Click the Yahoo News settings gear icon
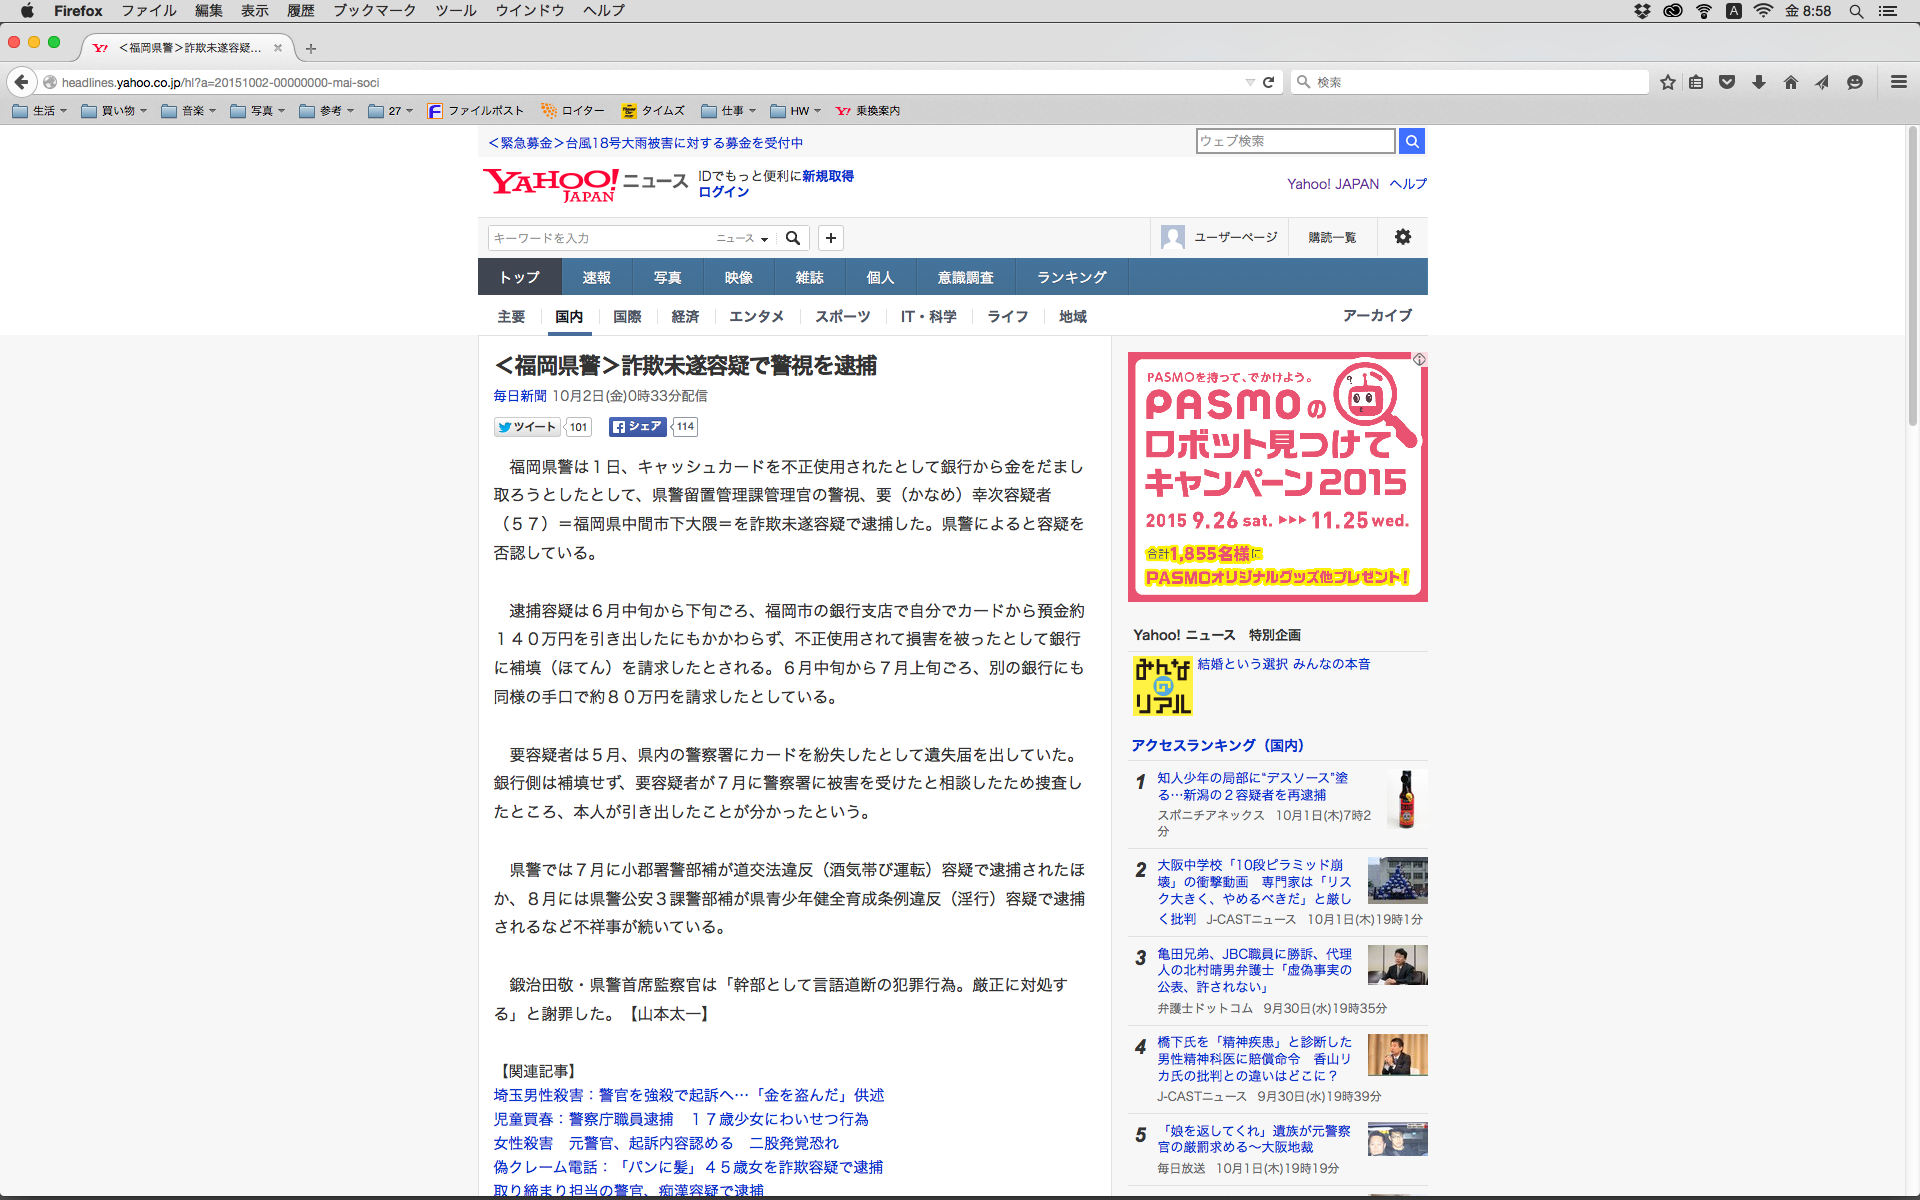The height and width of the screenshot is (1200, 1920). (x=1402, y=237)
